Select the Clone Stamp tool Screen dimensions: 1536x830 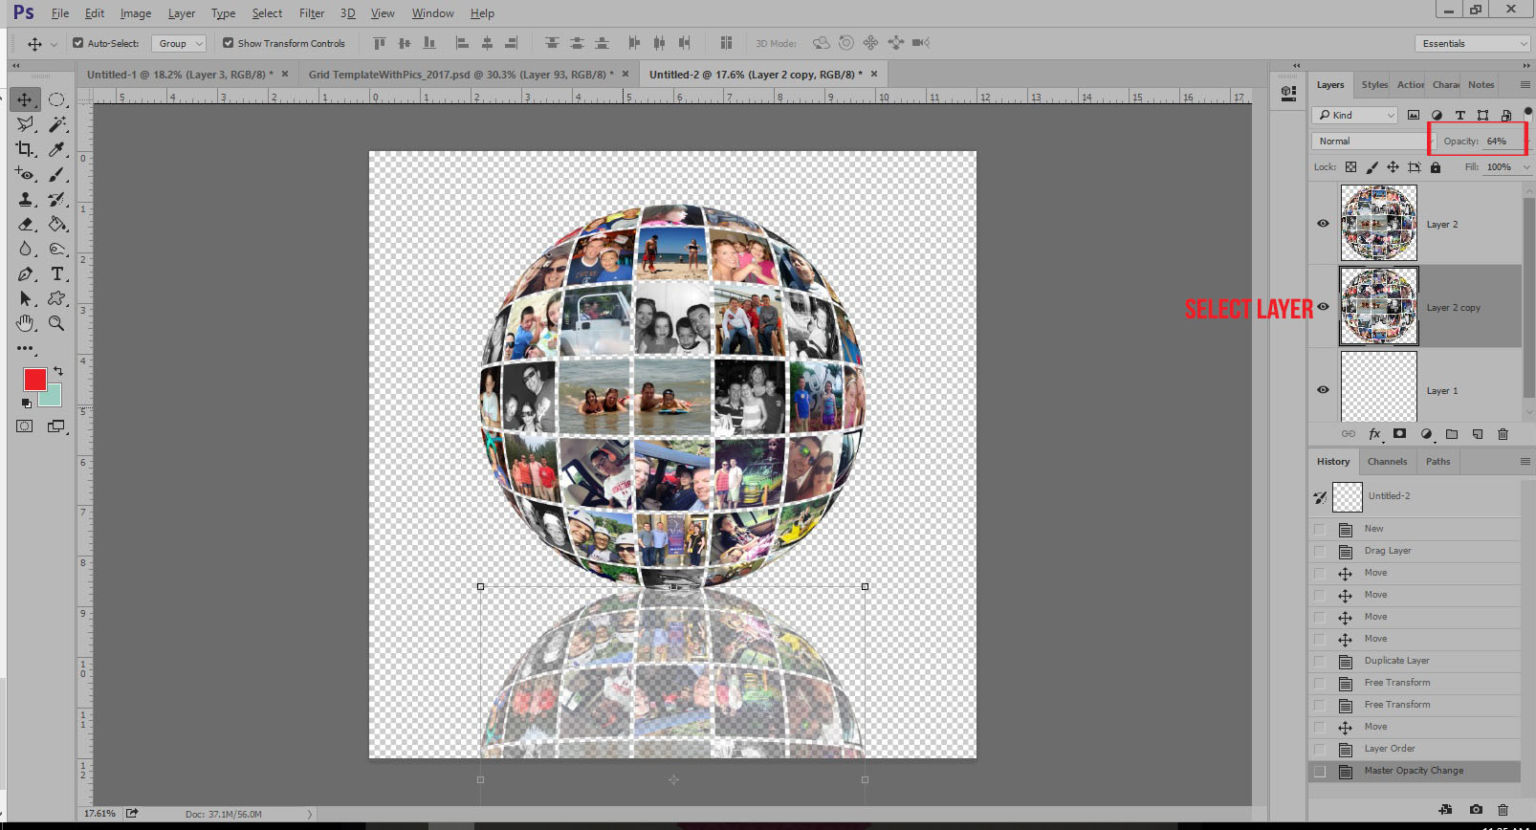pos(26,199)
